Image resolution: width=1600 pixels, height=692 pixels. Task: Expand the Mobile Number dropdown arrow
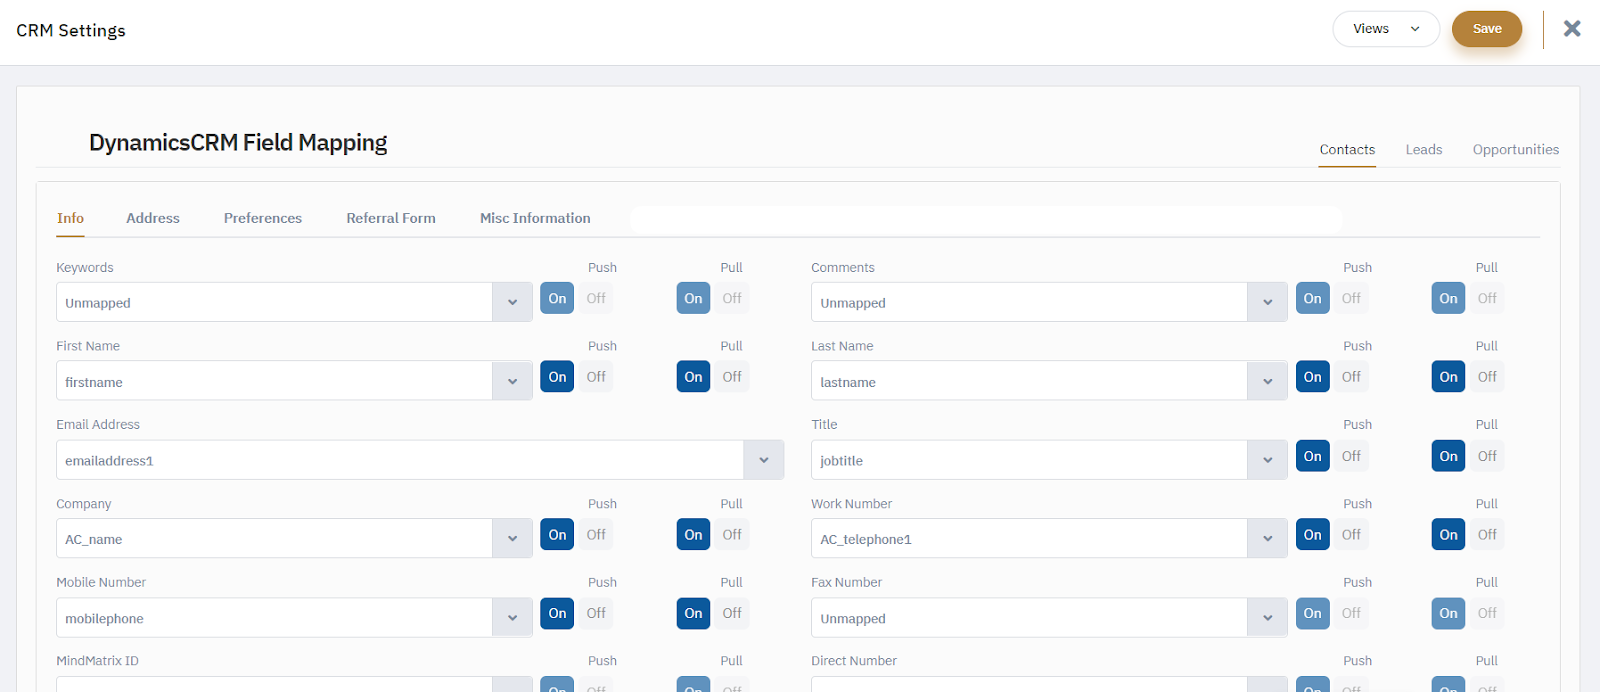pyautogui.click(x=512, y=618)
